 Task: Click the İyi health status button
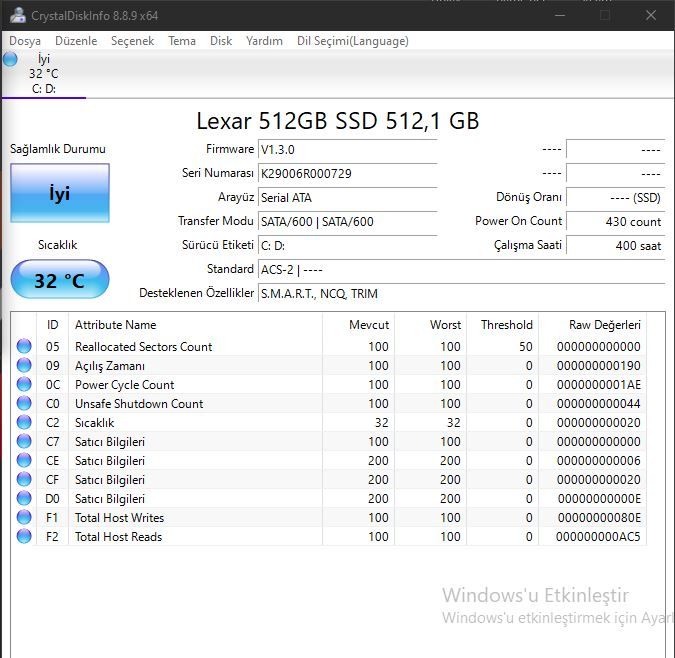pos(60,193)
